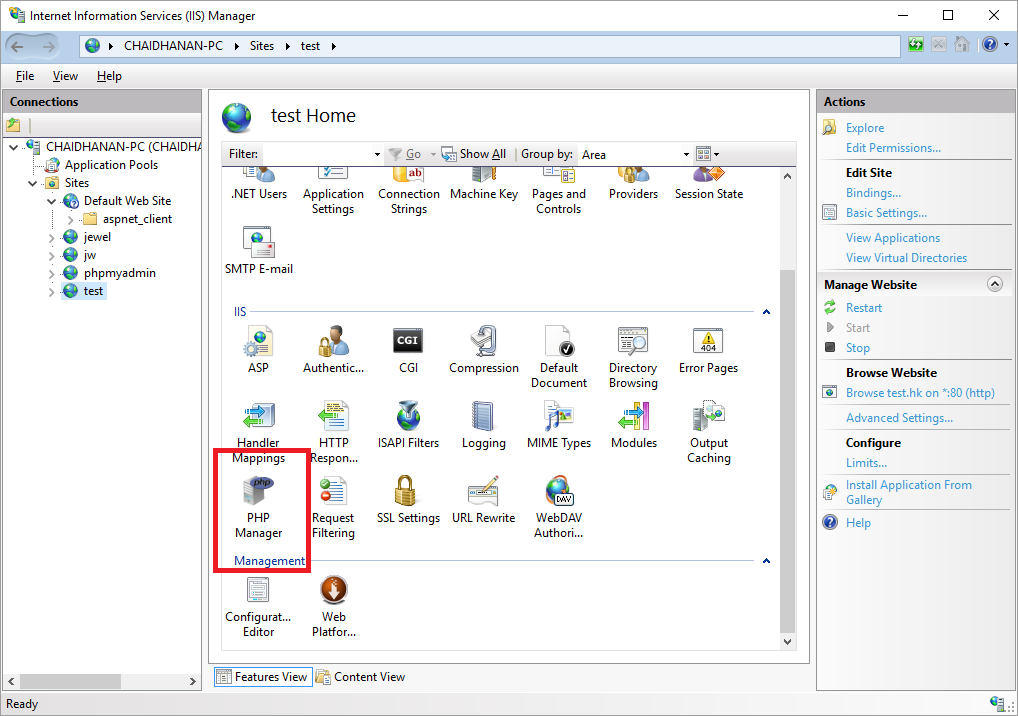This screenshot has height=716, width=1018.
Task: Open SSL Settings
Action: coord(408,500)
